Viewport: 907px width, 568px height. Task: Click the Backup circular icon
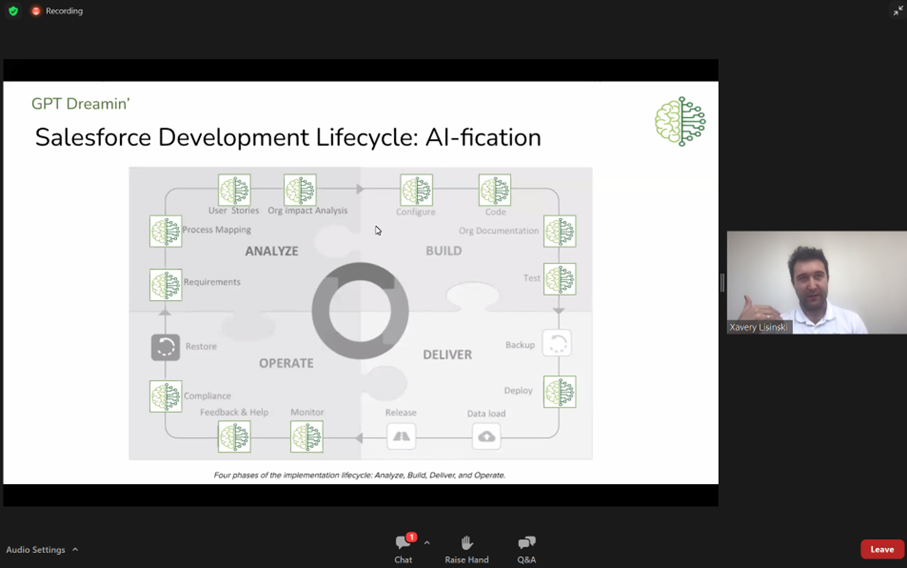[x=557, y=343]
